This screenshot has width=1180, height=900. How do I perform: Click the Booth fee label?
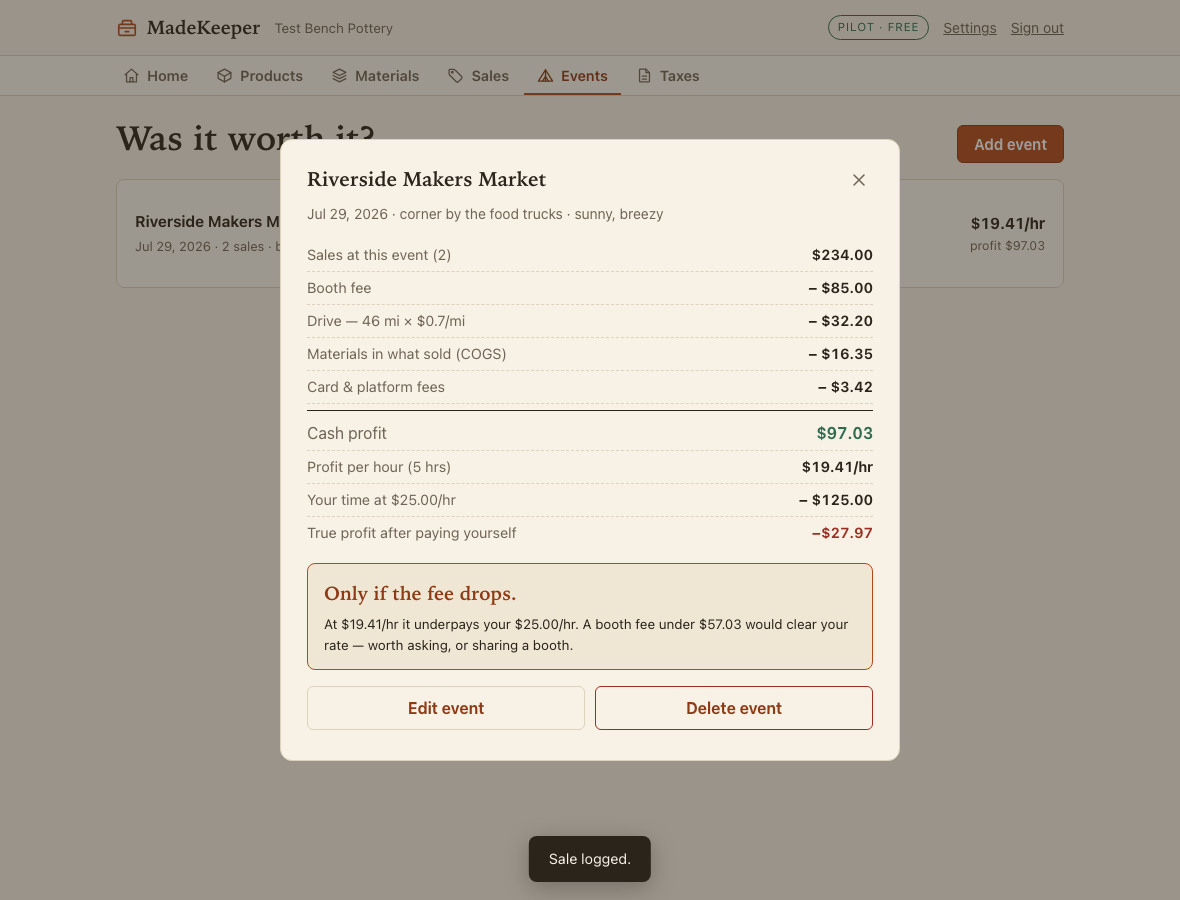point(339,288)
